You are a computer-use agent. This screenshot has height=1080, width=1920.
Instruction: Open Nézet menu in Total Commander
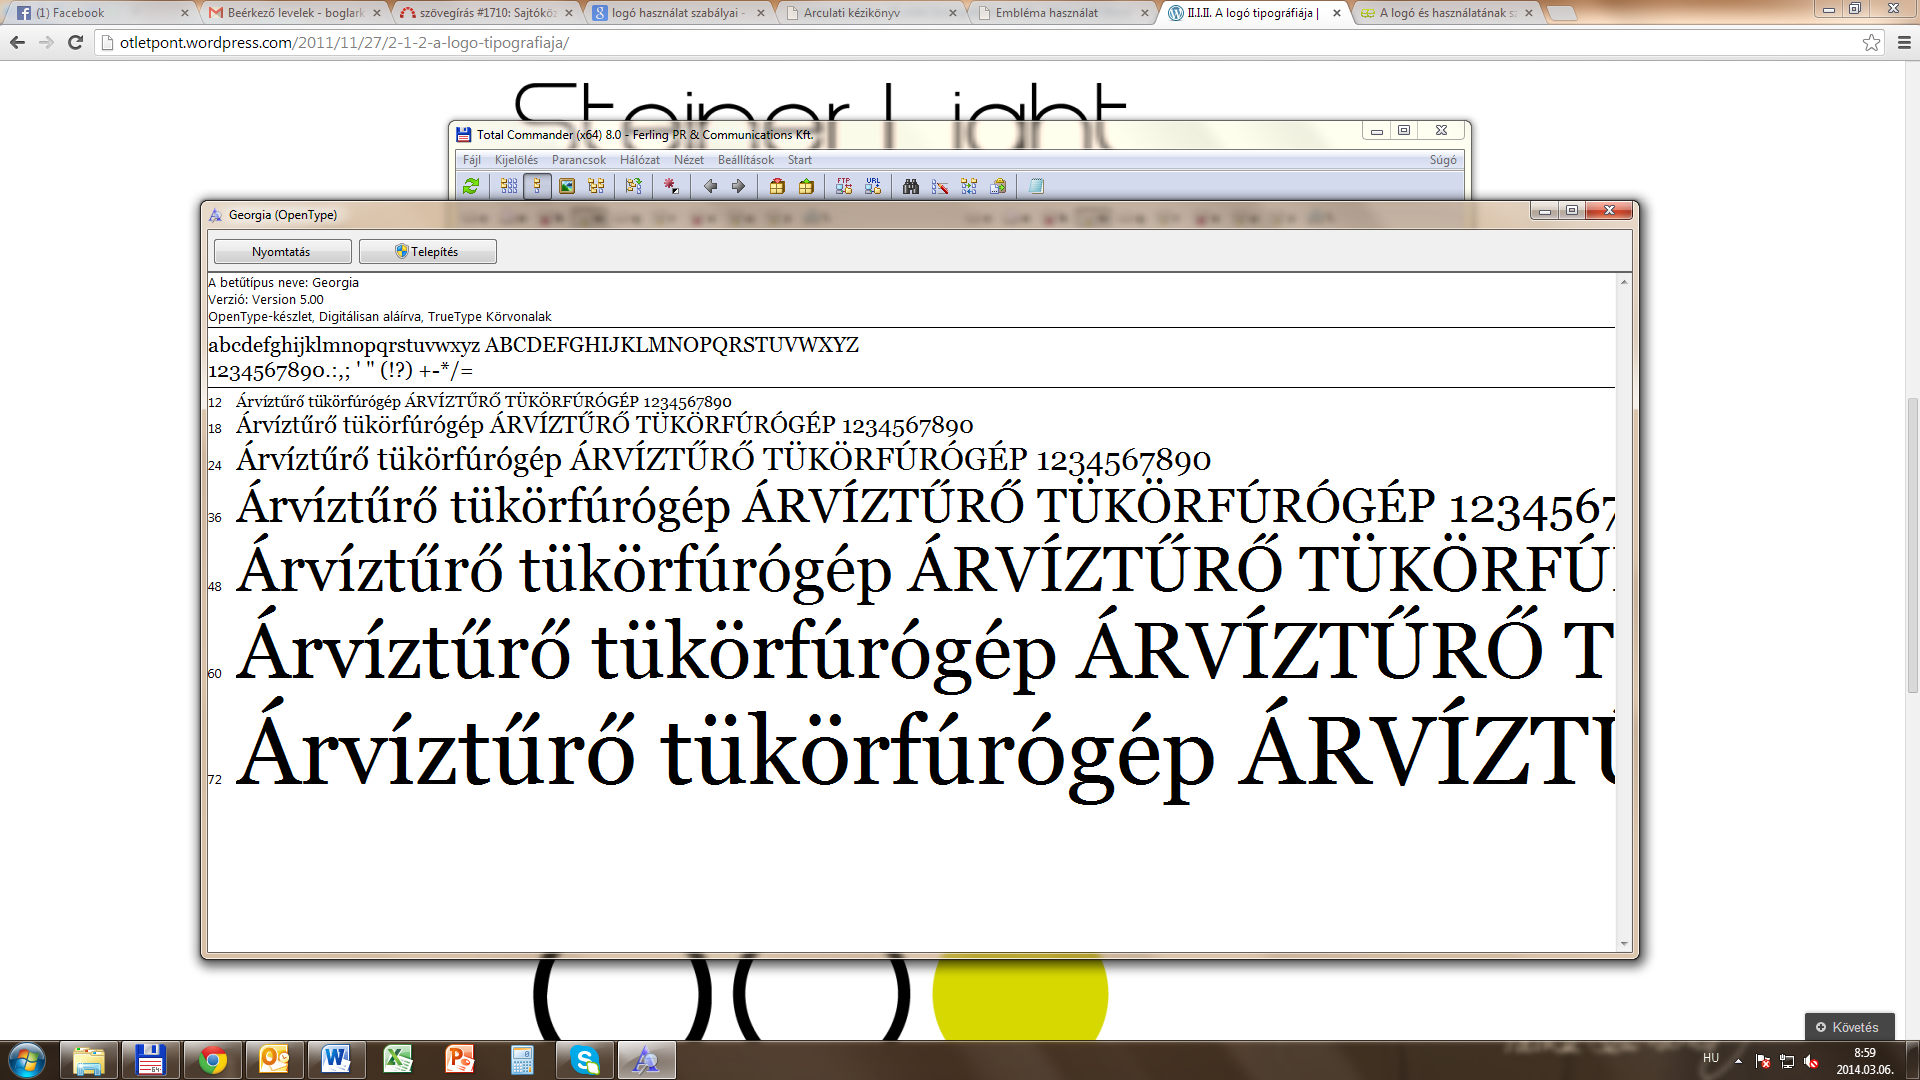click(689, 160)
